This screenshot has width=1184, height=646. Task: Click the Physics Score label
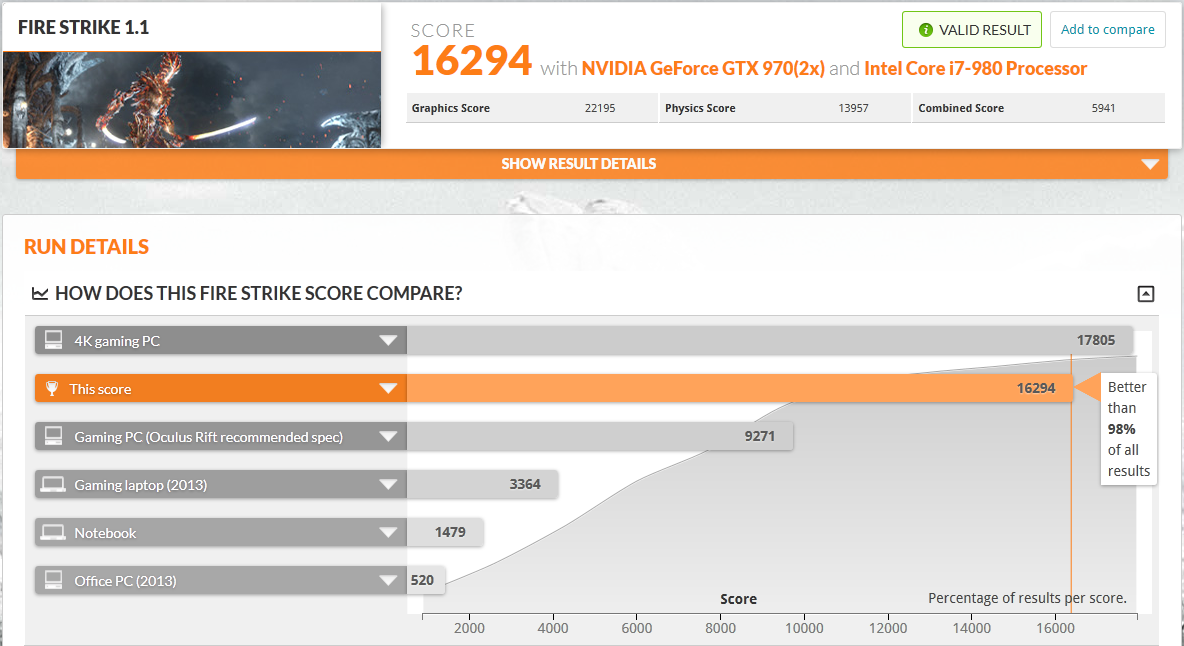click(700, 108)
